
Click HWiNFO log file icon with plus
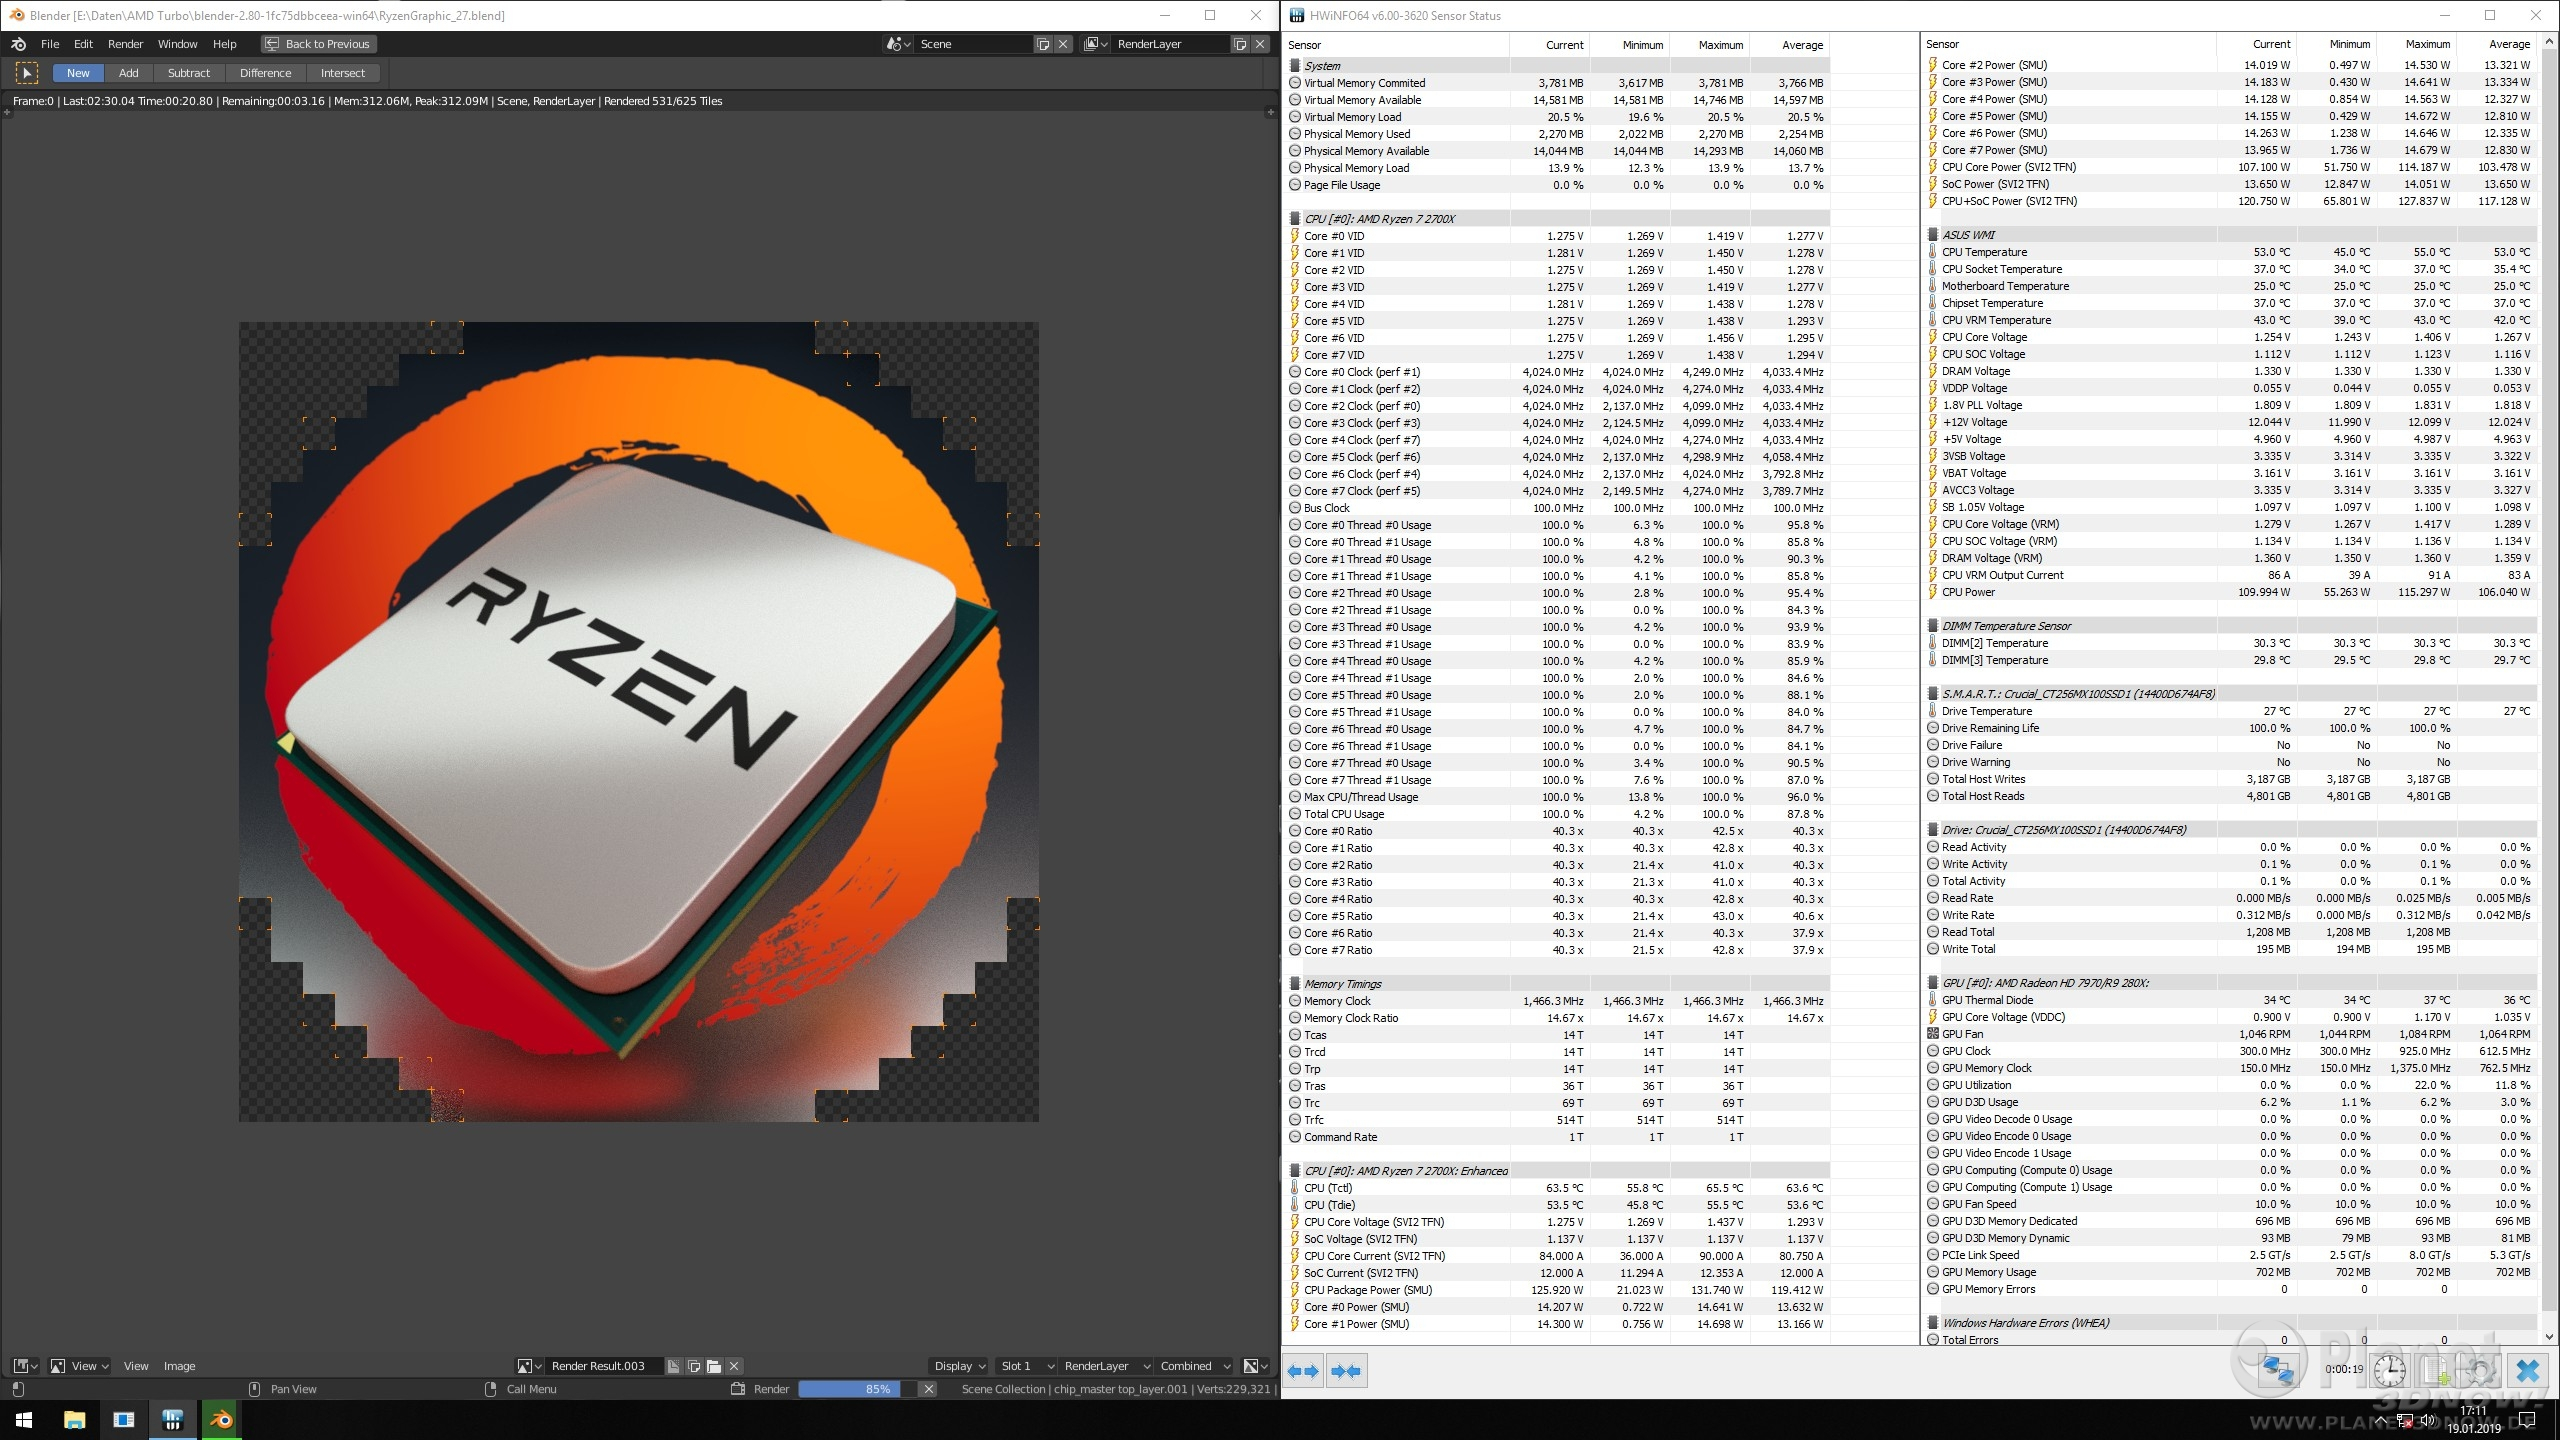pos(2436,1370)
